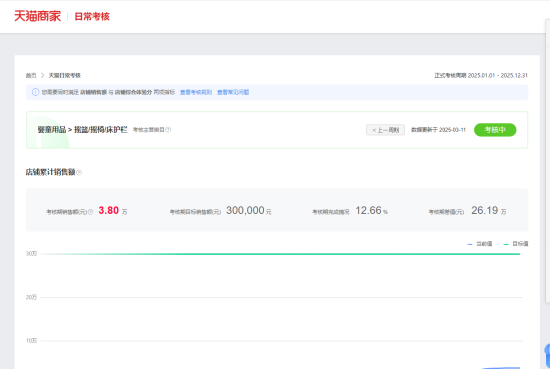Click the blue info icon in the notice bar
Screen dimensions: 550x369
pos(35,92)
